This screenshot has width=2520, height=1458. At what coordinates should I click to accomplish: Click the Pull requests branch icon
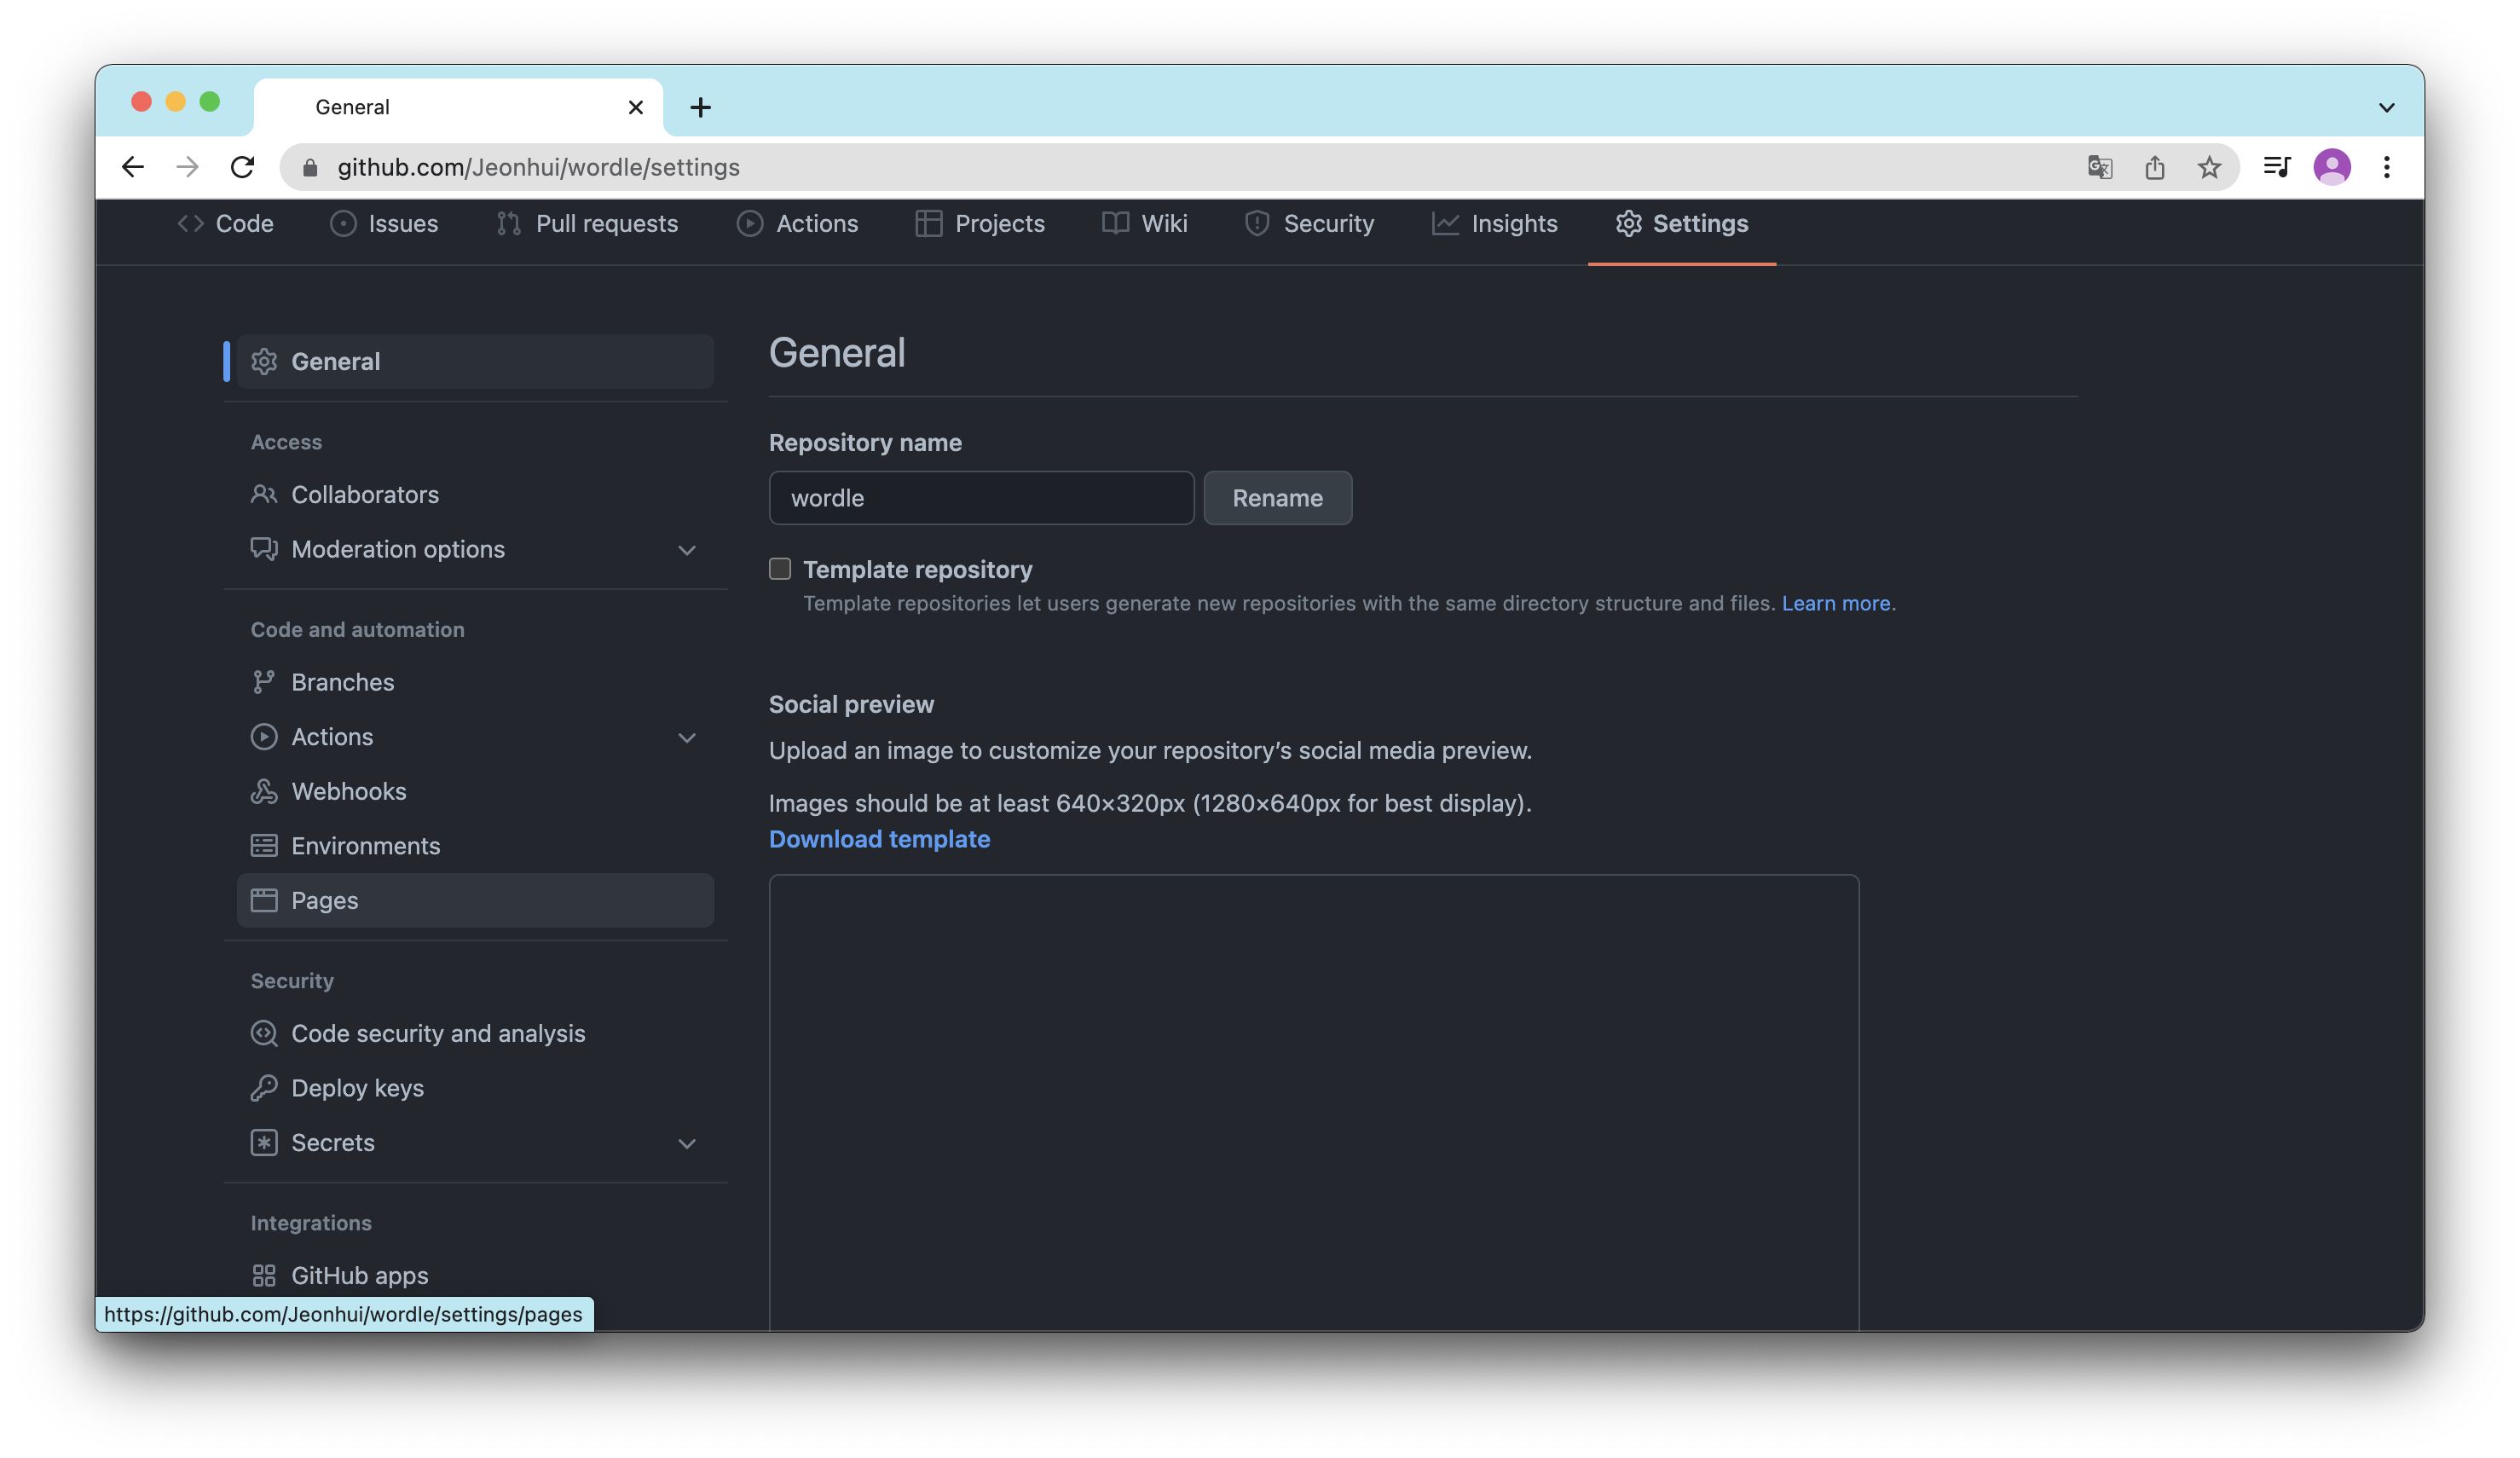509,224
